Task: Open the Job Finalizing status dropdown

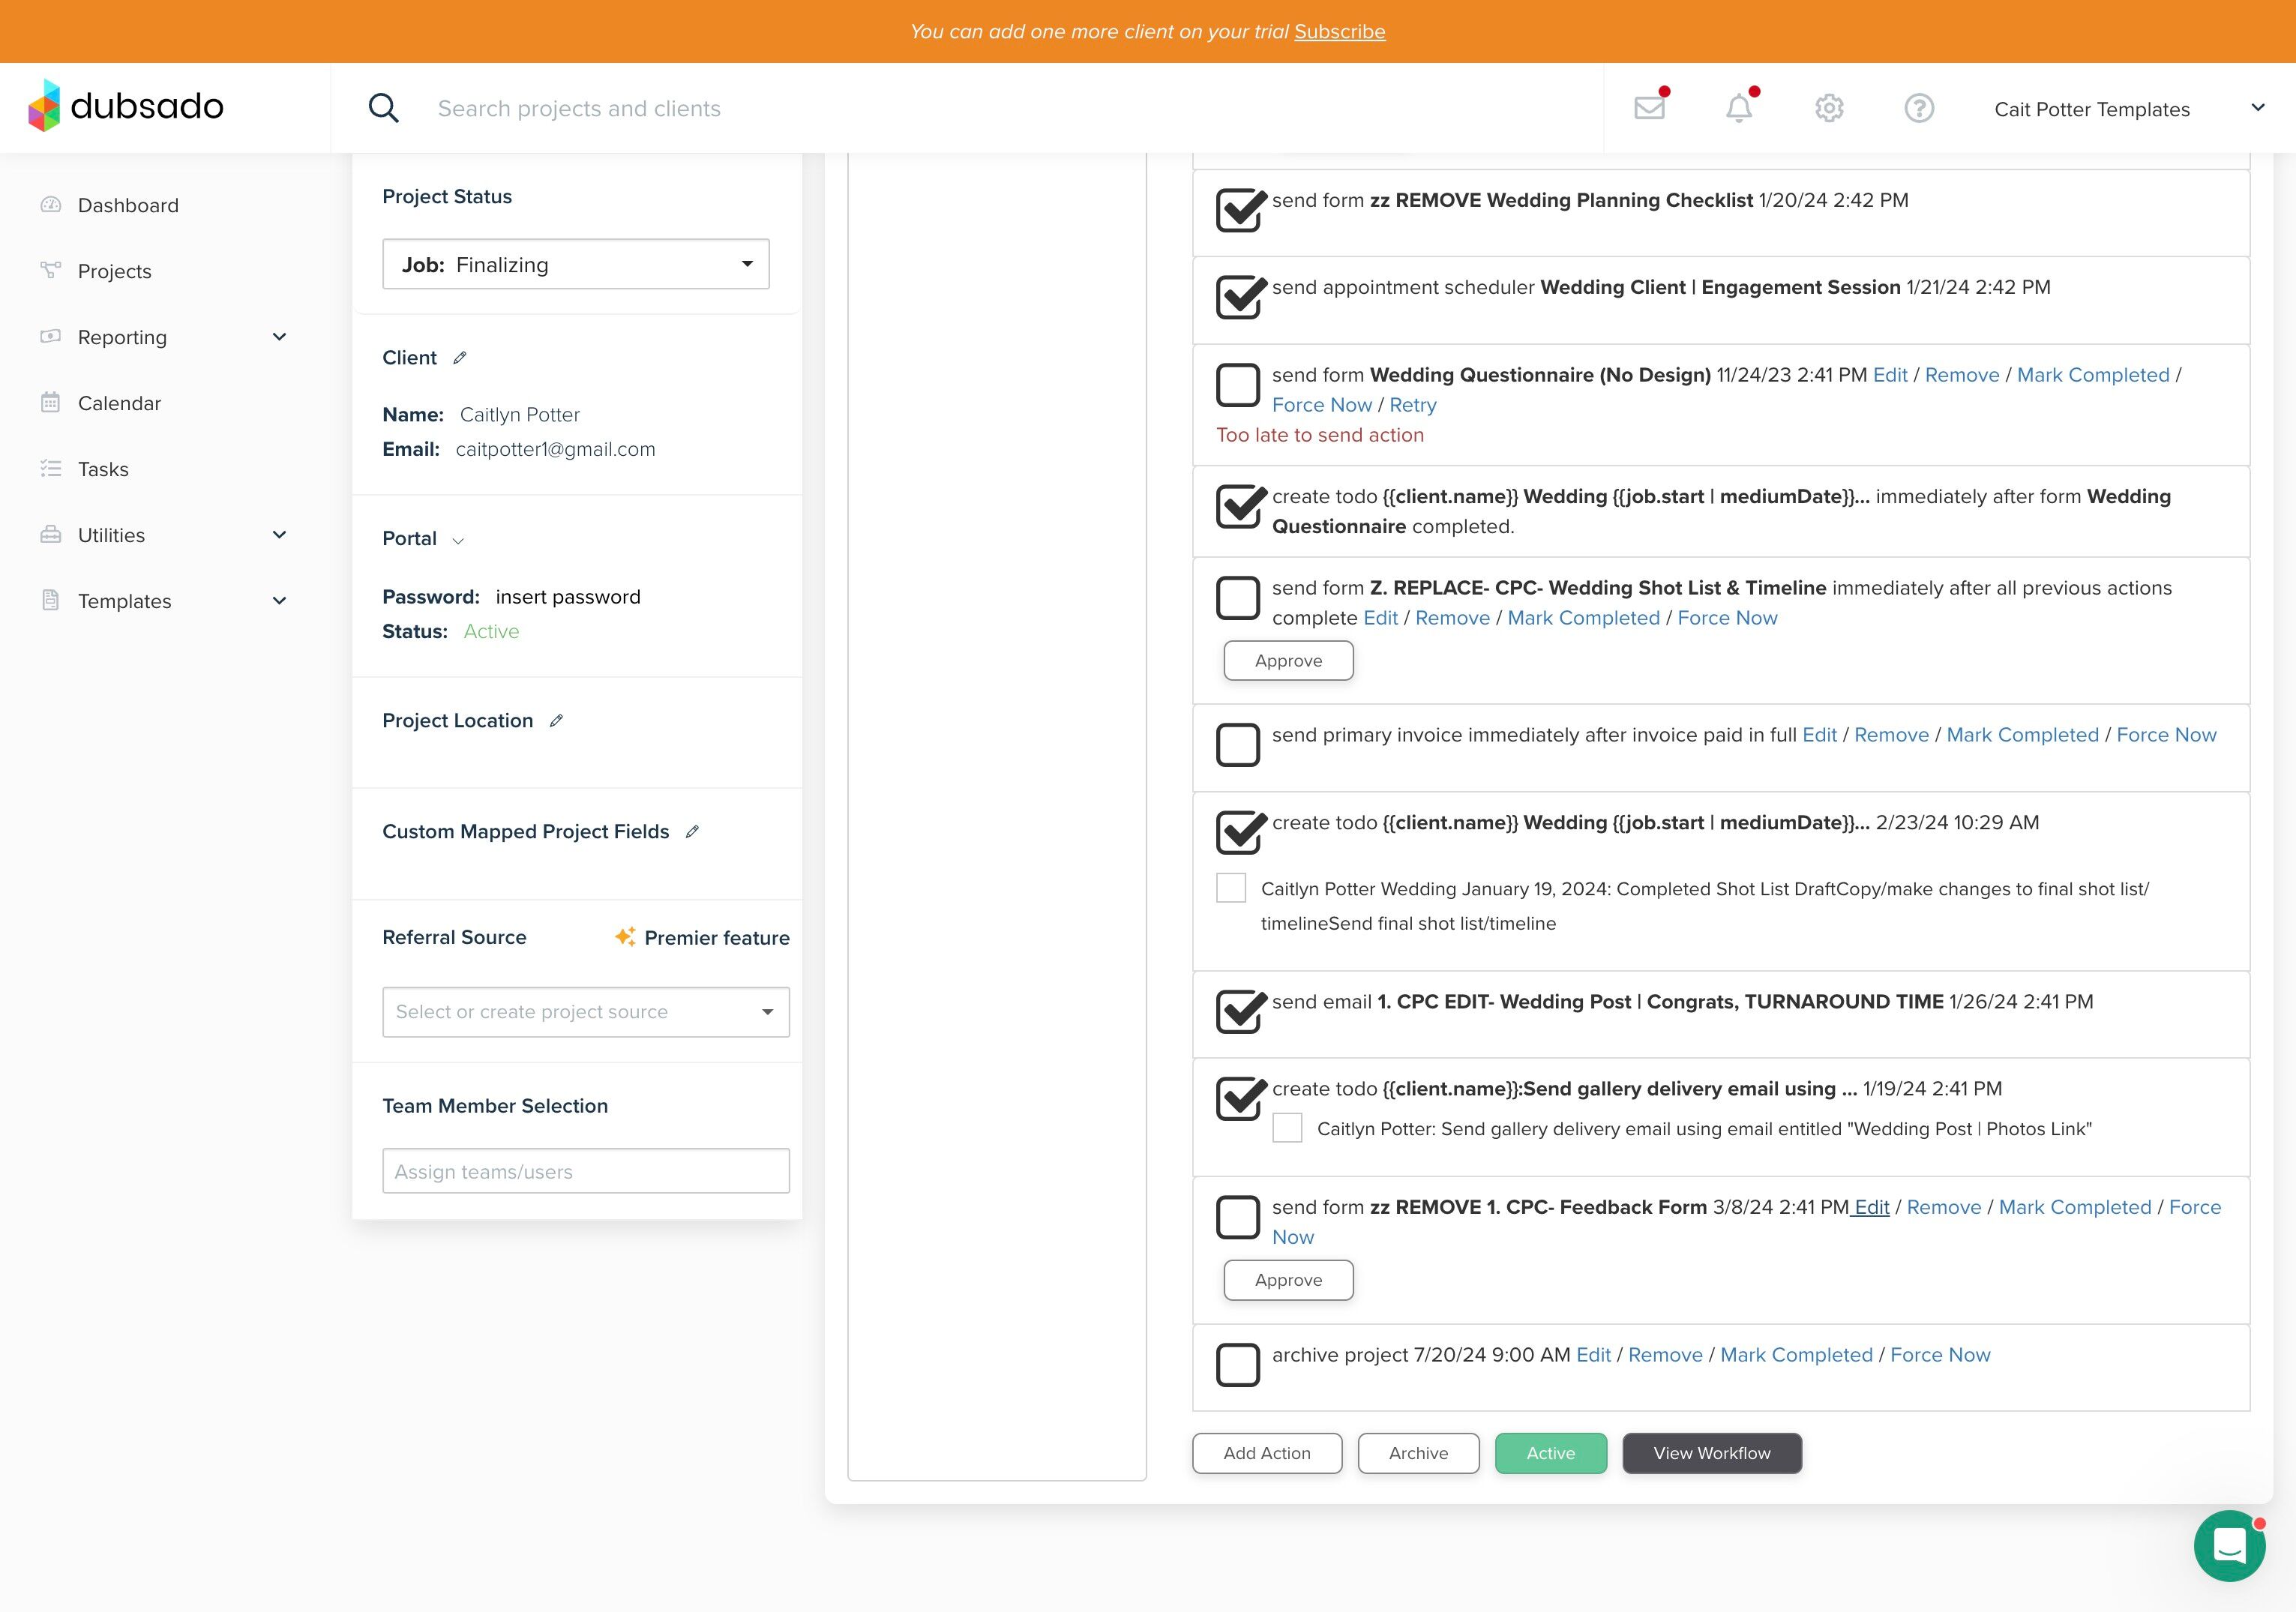Action: pos(575,265)
